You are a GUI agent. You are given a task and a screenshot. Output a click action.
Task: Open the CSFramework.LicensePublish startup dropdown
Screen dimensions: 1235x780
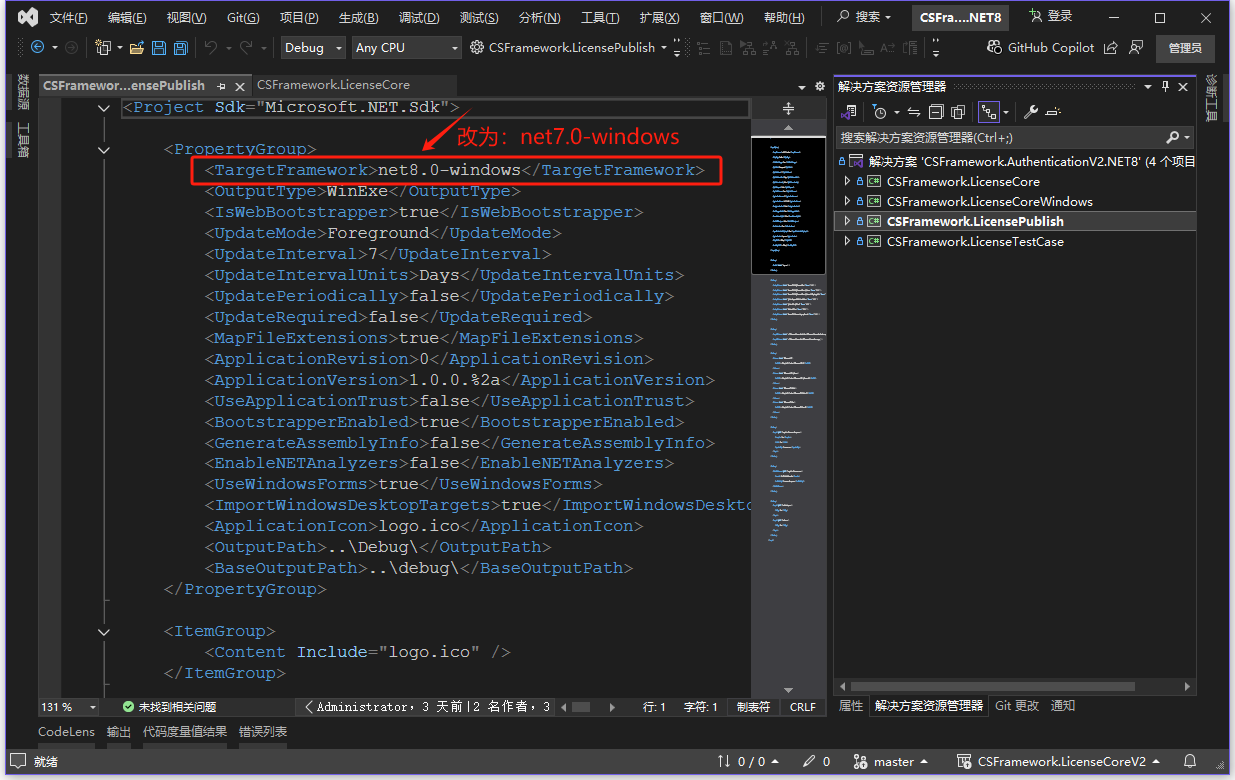point(663,47)
